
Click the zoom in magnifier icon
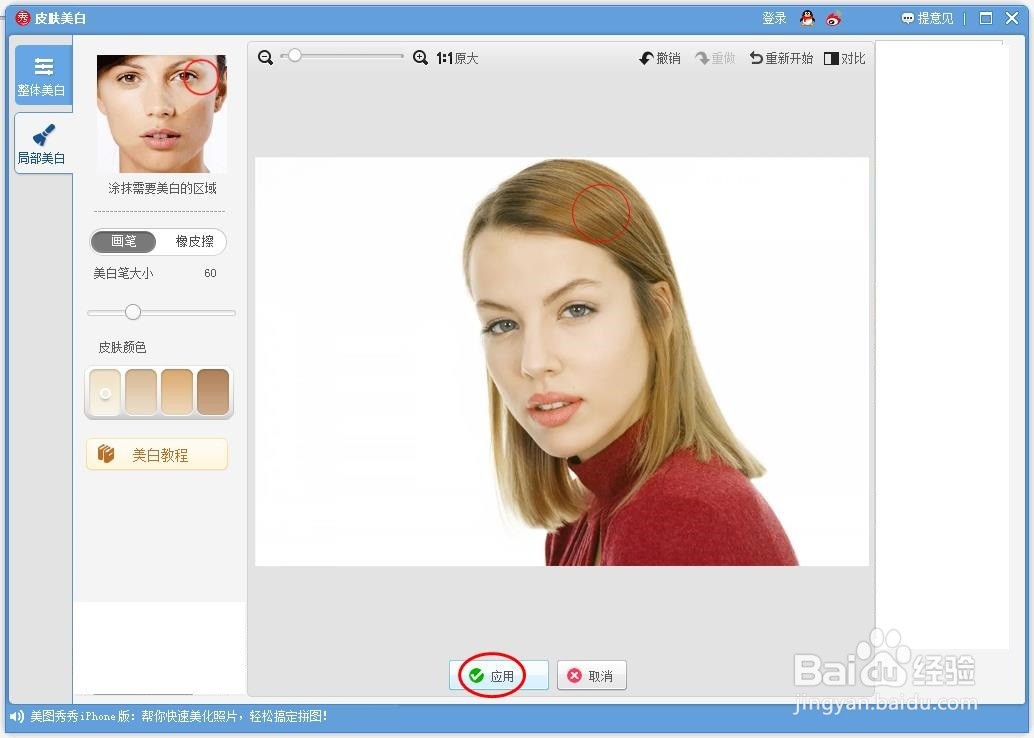[420, 58]
